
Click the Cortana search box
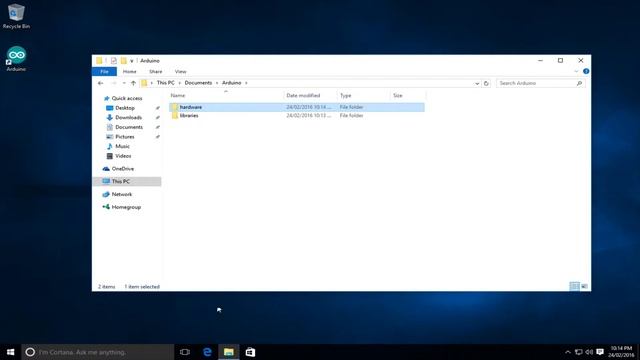pos(98,352)
